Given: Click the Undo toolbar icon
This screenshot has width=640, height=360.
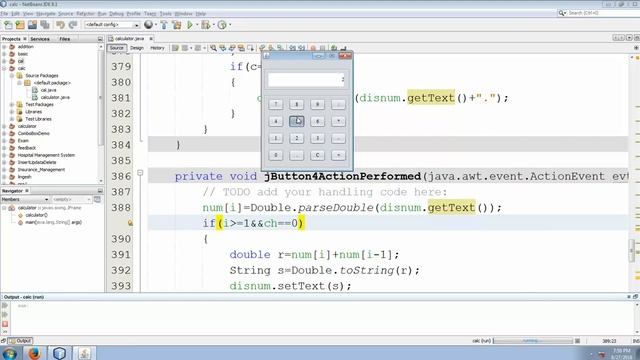Looking at the screenshot, I should (60, 25).
